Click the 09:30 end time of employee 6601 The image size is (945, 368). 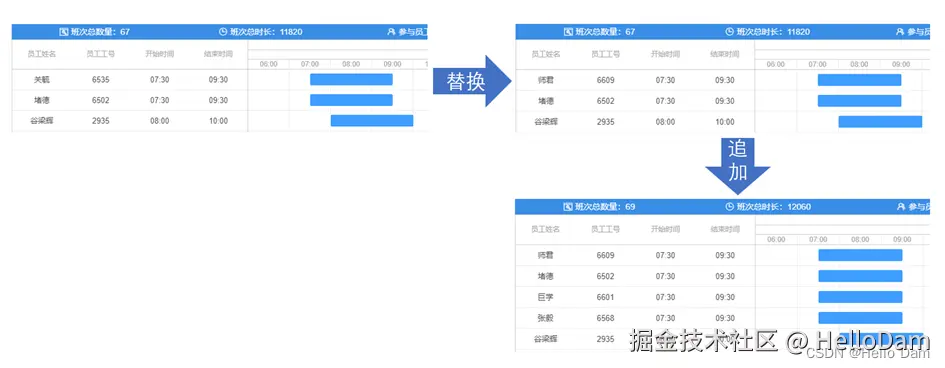[725, 297]
